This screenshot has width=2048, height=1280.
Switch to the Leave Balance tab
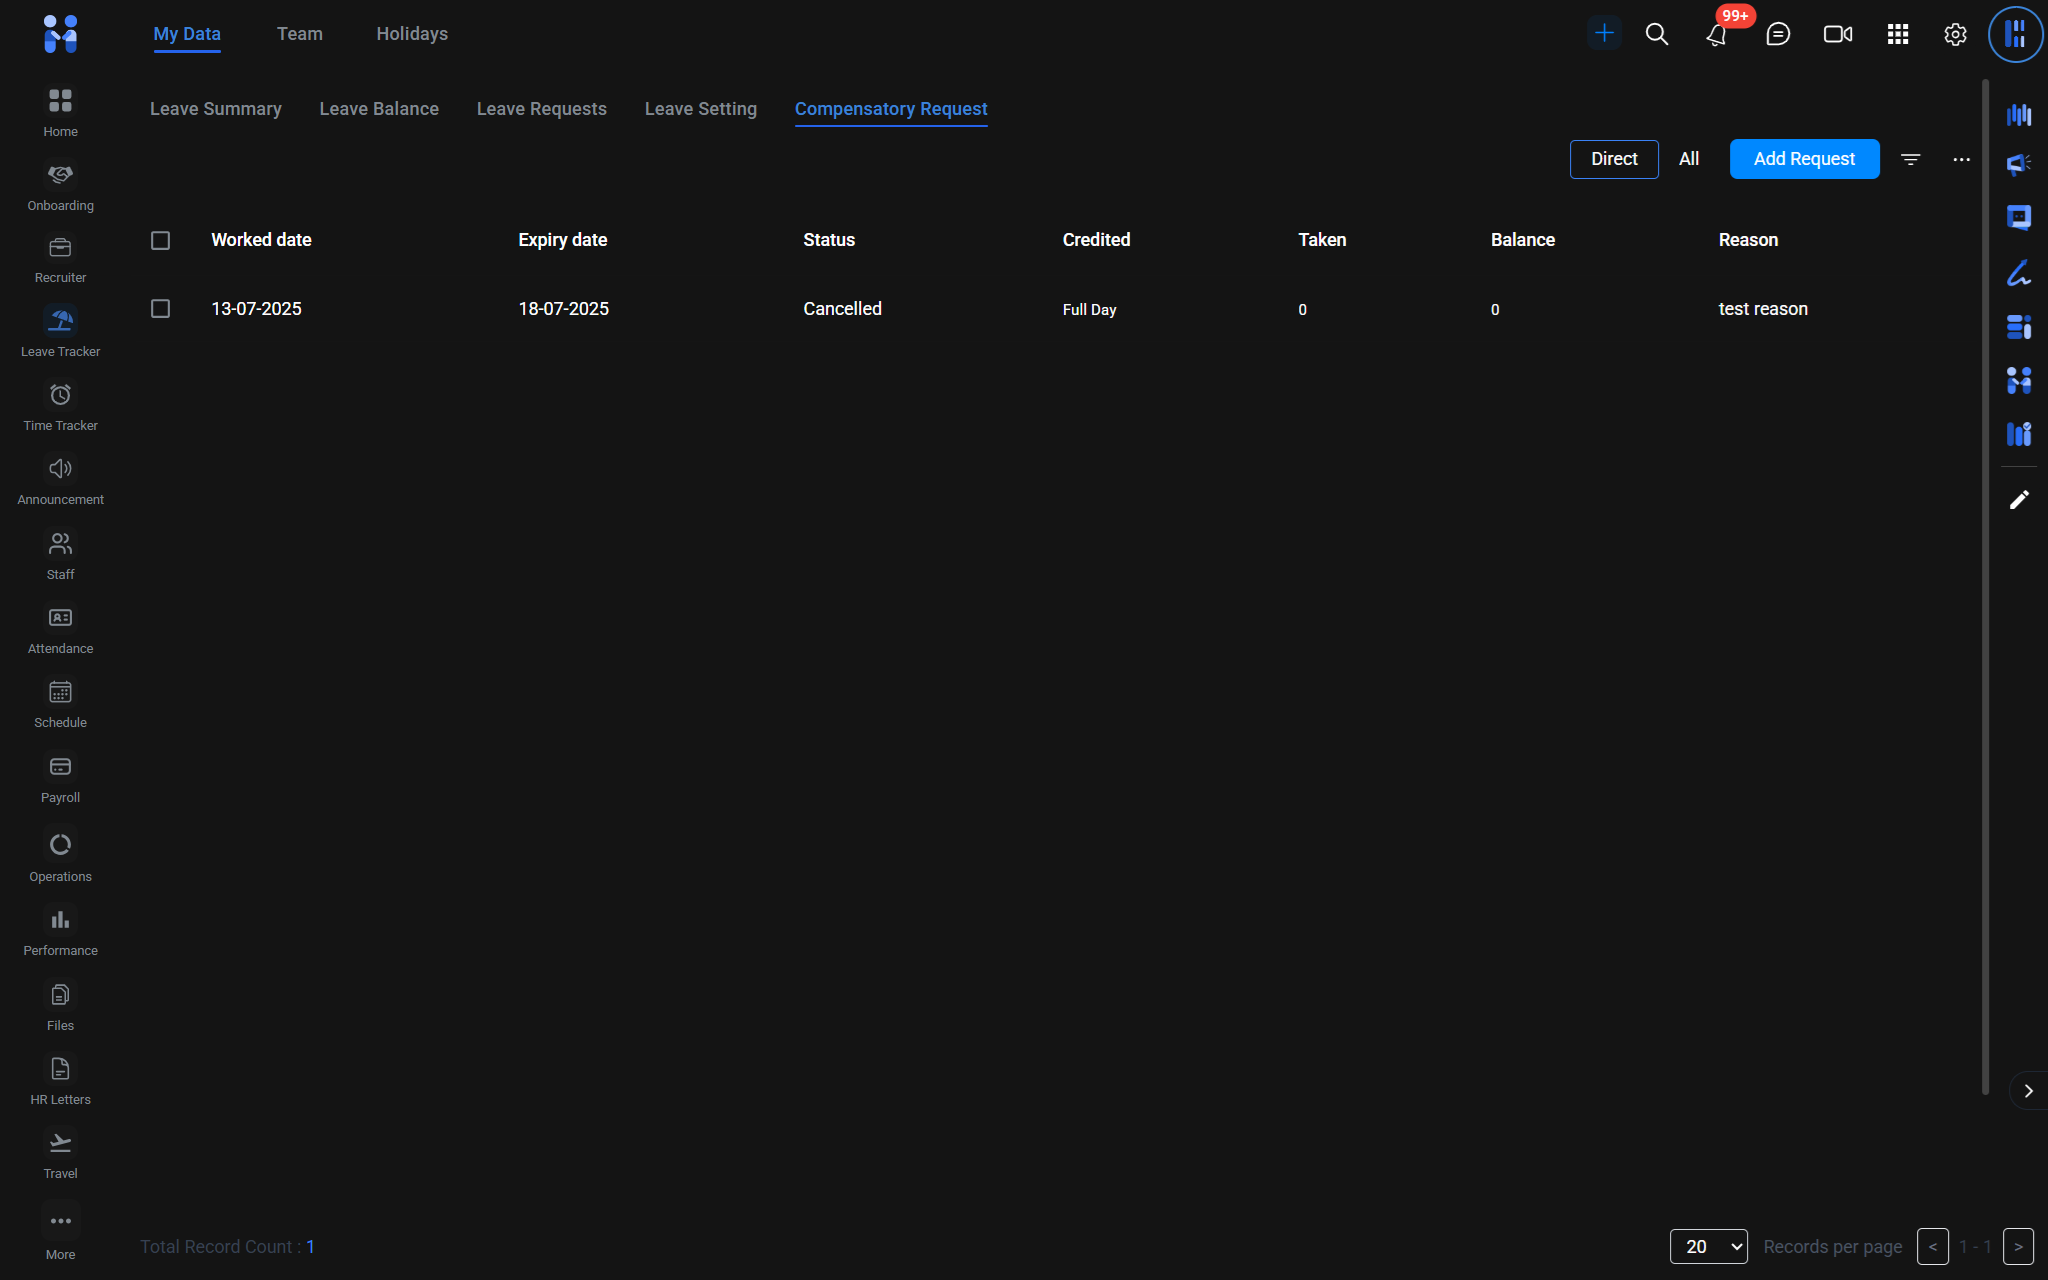(379, 109)
